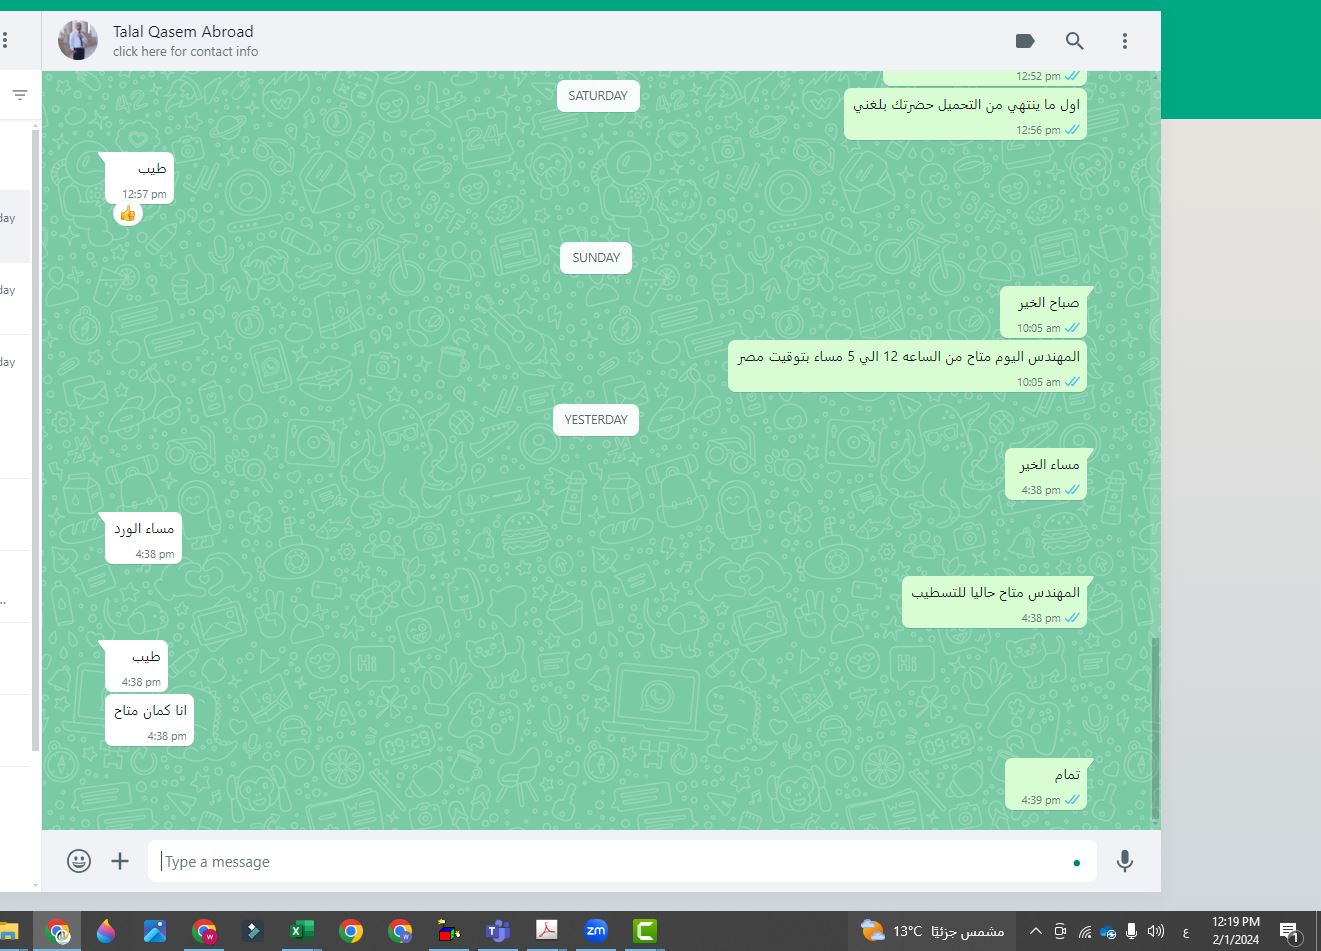Click the OneDrive cloud tray icon
1321x951 pixels.
pos(1107,932)
